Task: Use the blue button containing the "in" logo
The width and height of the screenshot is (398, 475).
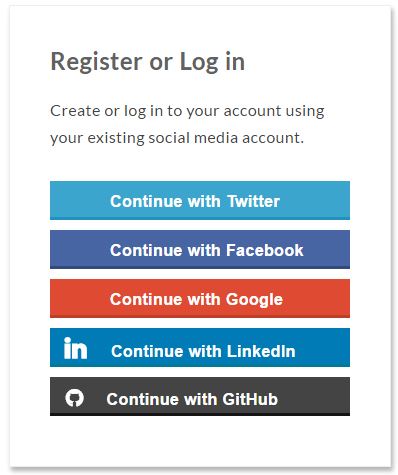Action: (x=200, y=347)
